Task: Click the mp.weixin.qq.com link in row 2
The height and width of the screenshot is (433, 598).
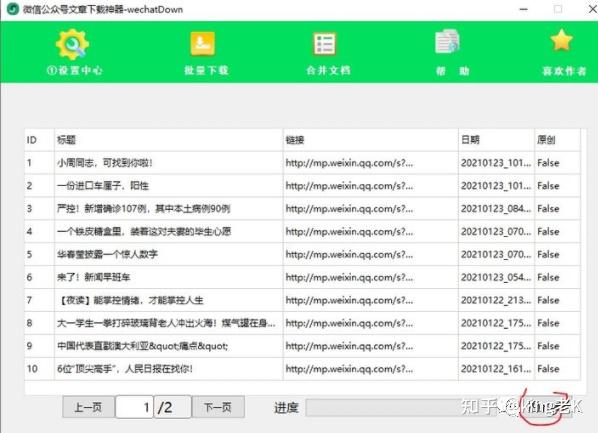Action: [x=349, y=186]
